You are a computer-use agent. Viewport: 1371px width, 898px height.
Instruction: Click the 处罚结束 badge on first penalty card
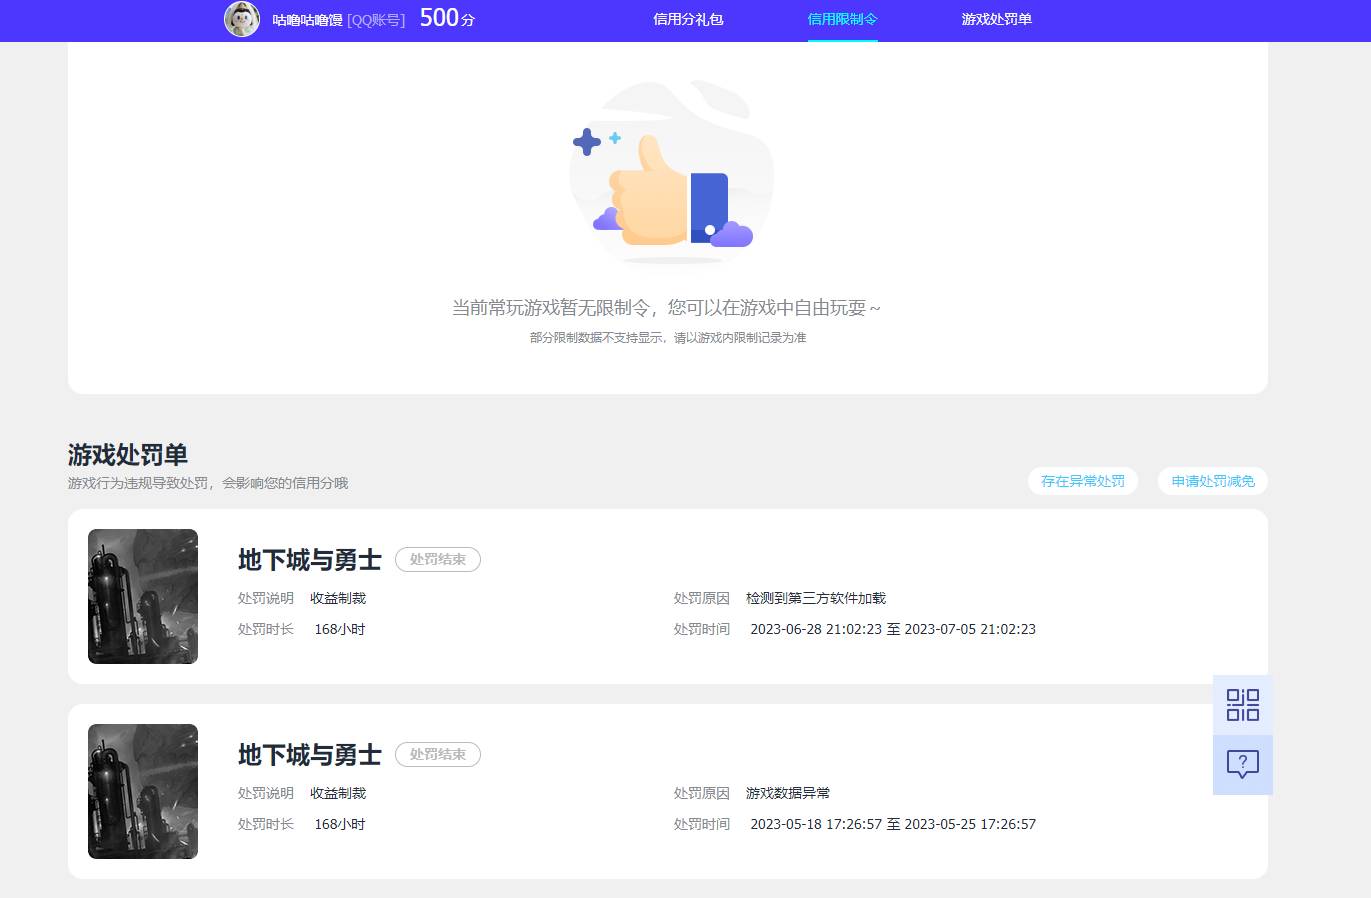click(438, 559)
